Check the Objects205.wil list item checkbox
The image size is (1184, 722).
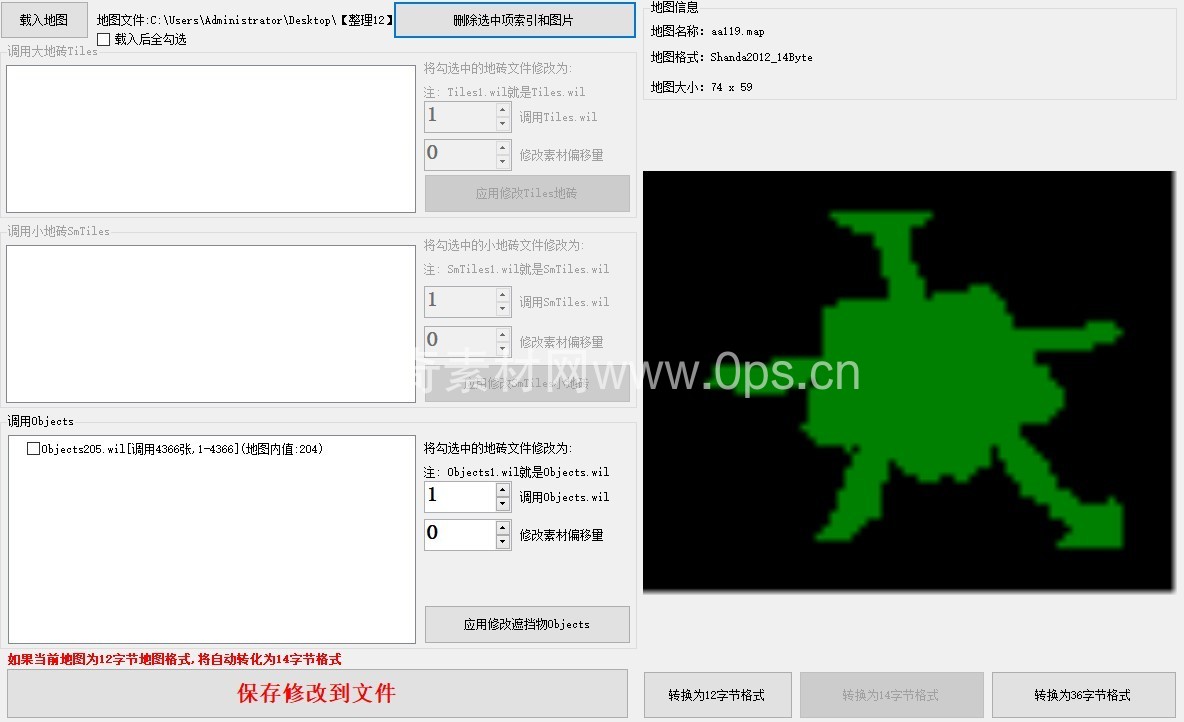[34, 450]
